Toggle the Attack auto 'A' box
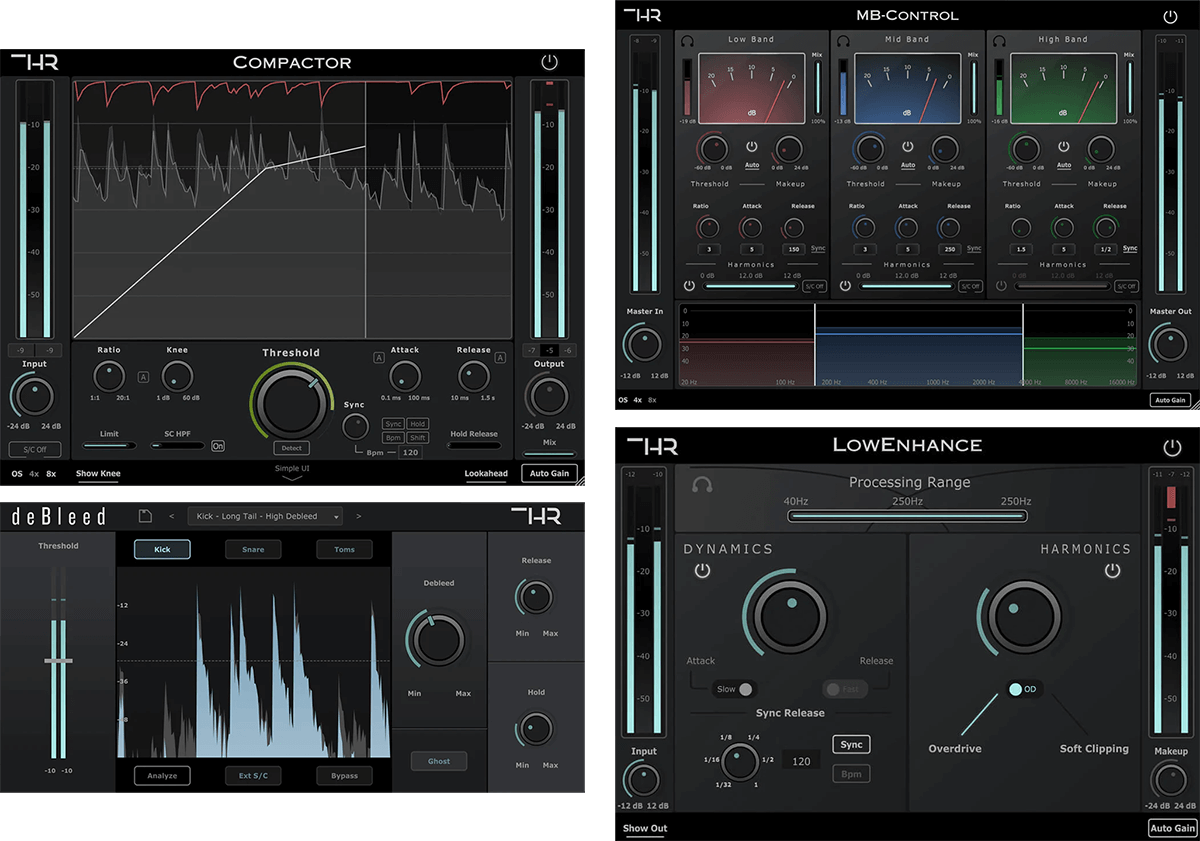Image resolution: width=1200 pixels, height=841 pixels. tap(379, 357)
